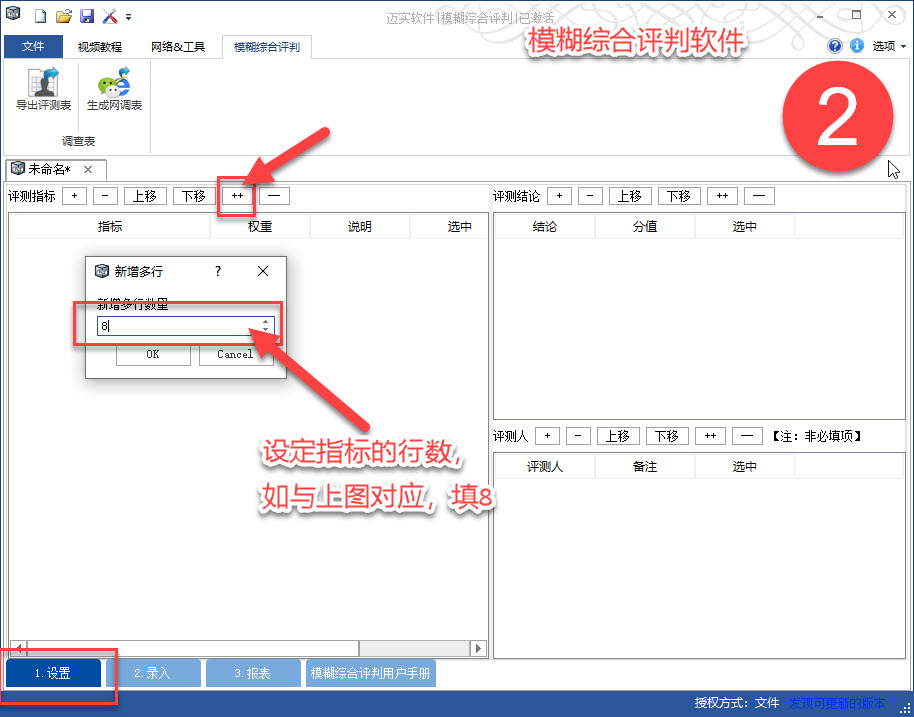Close the 未命名* document tab
The width and height of the screenshot is (914, 717).
click(x=88, y=170)
